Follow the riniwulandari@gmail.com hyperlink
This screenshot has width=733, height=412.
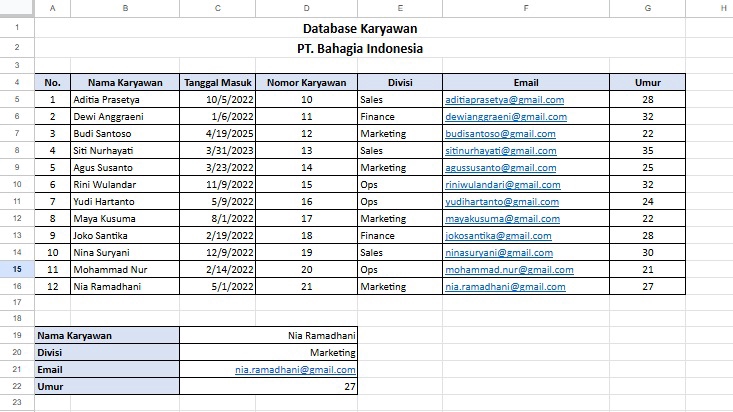pos(502,185)
